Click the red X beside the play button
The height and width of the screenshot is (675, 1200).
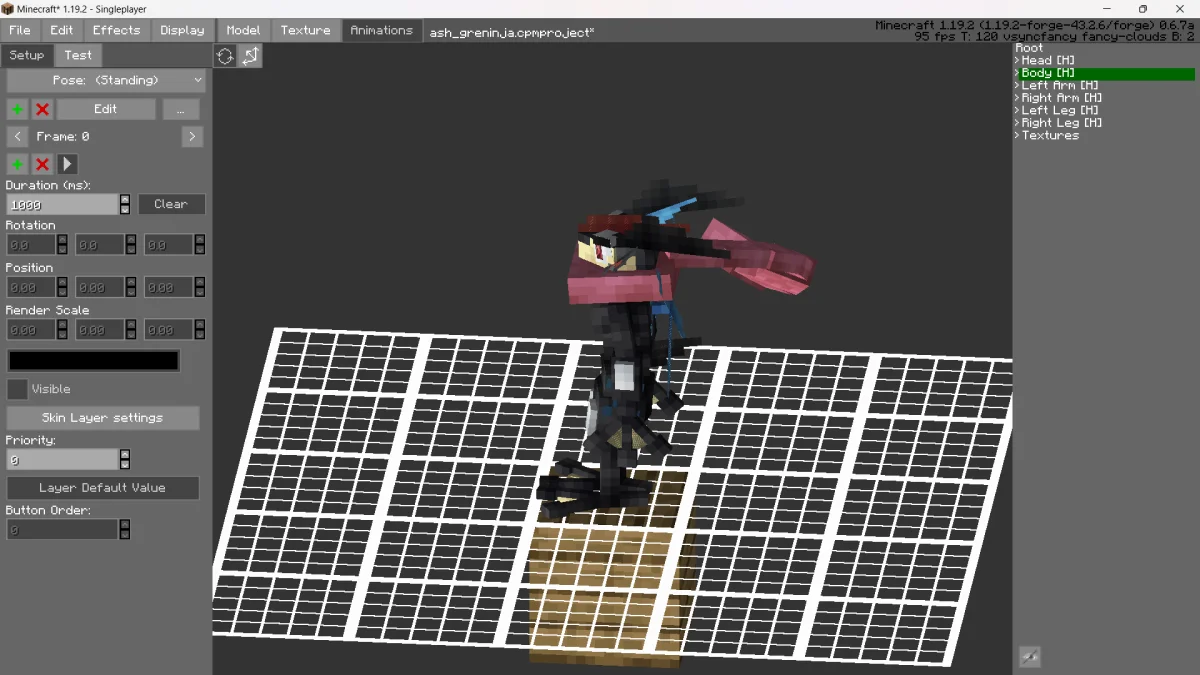pyautogui.click(x=42, y=164)
